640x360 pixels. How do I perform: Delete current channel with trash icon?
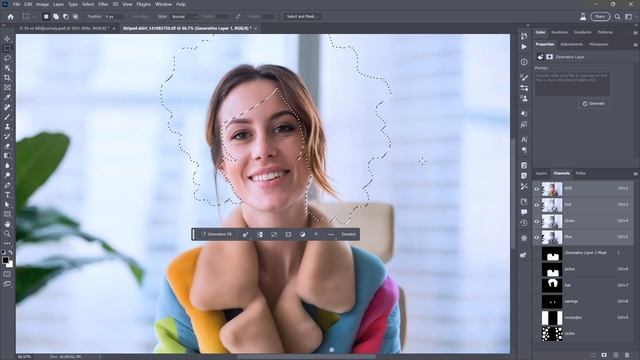(x=627, y=356)
